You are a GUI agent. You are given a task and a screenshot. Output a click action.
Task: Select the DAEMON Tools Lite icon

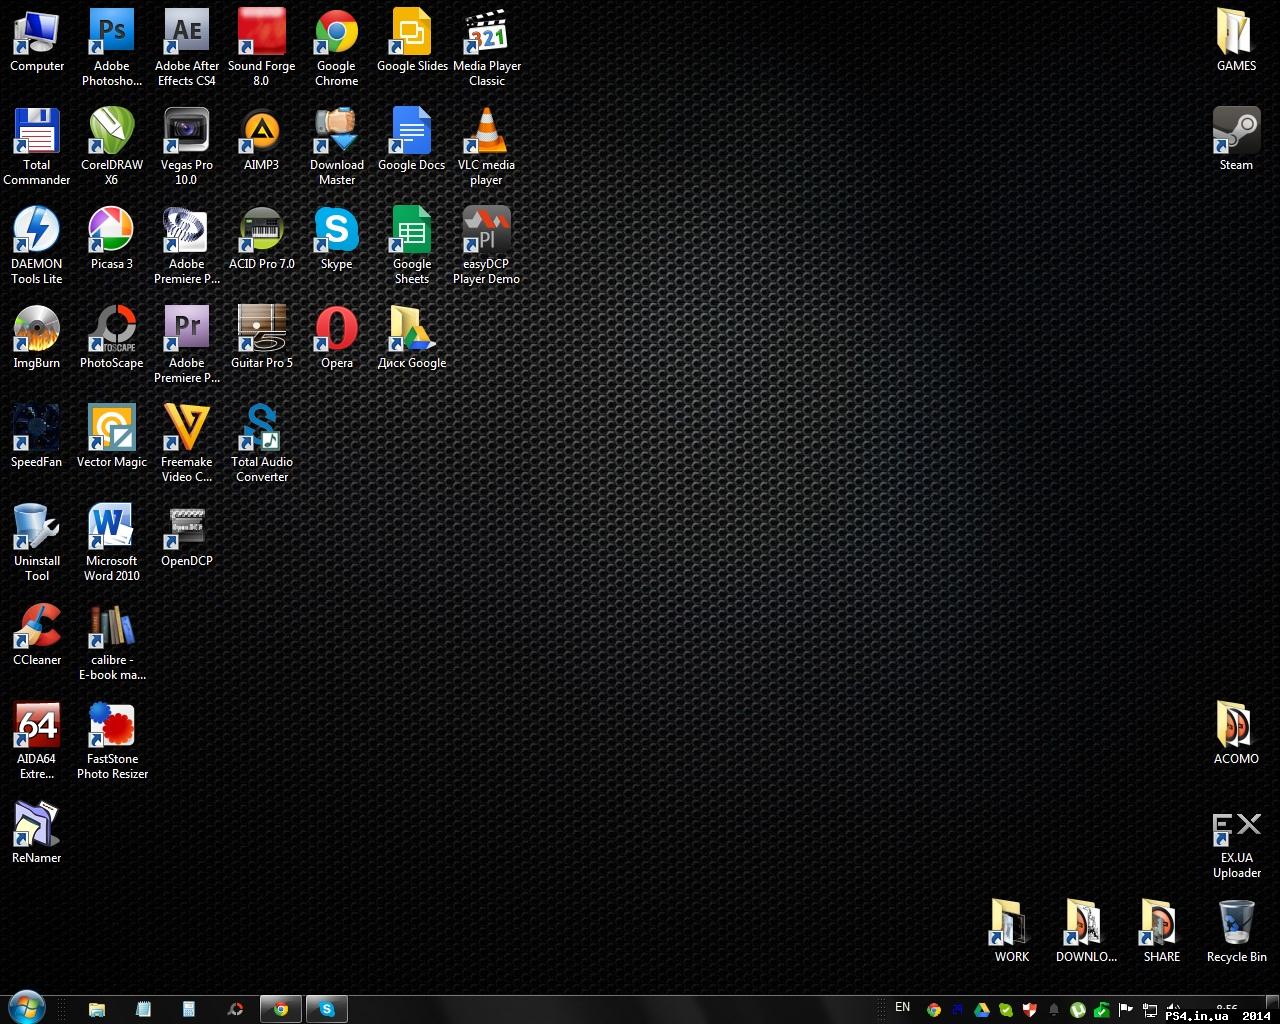[37, 232]
